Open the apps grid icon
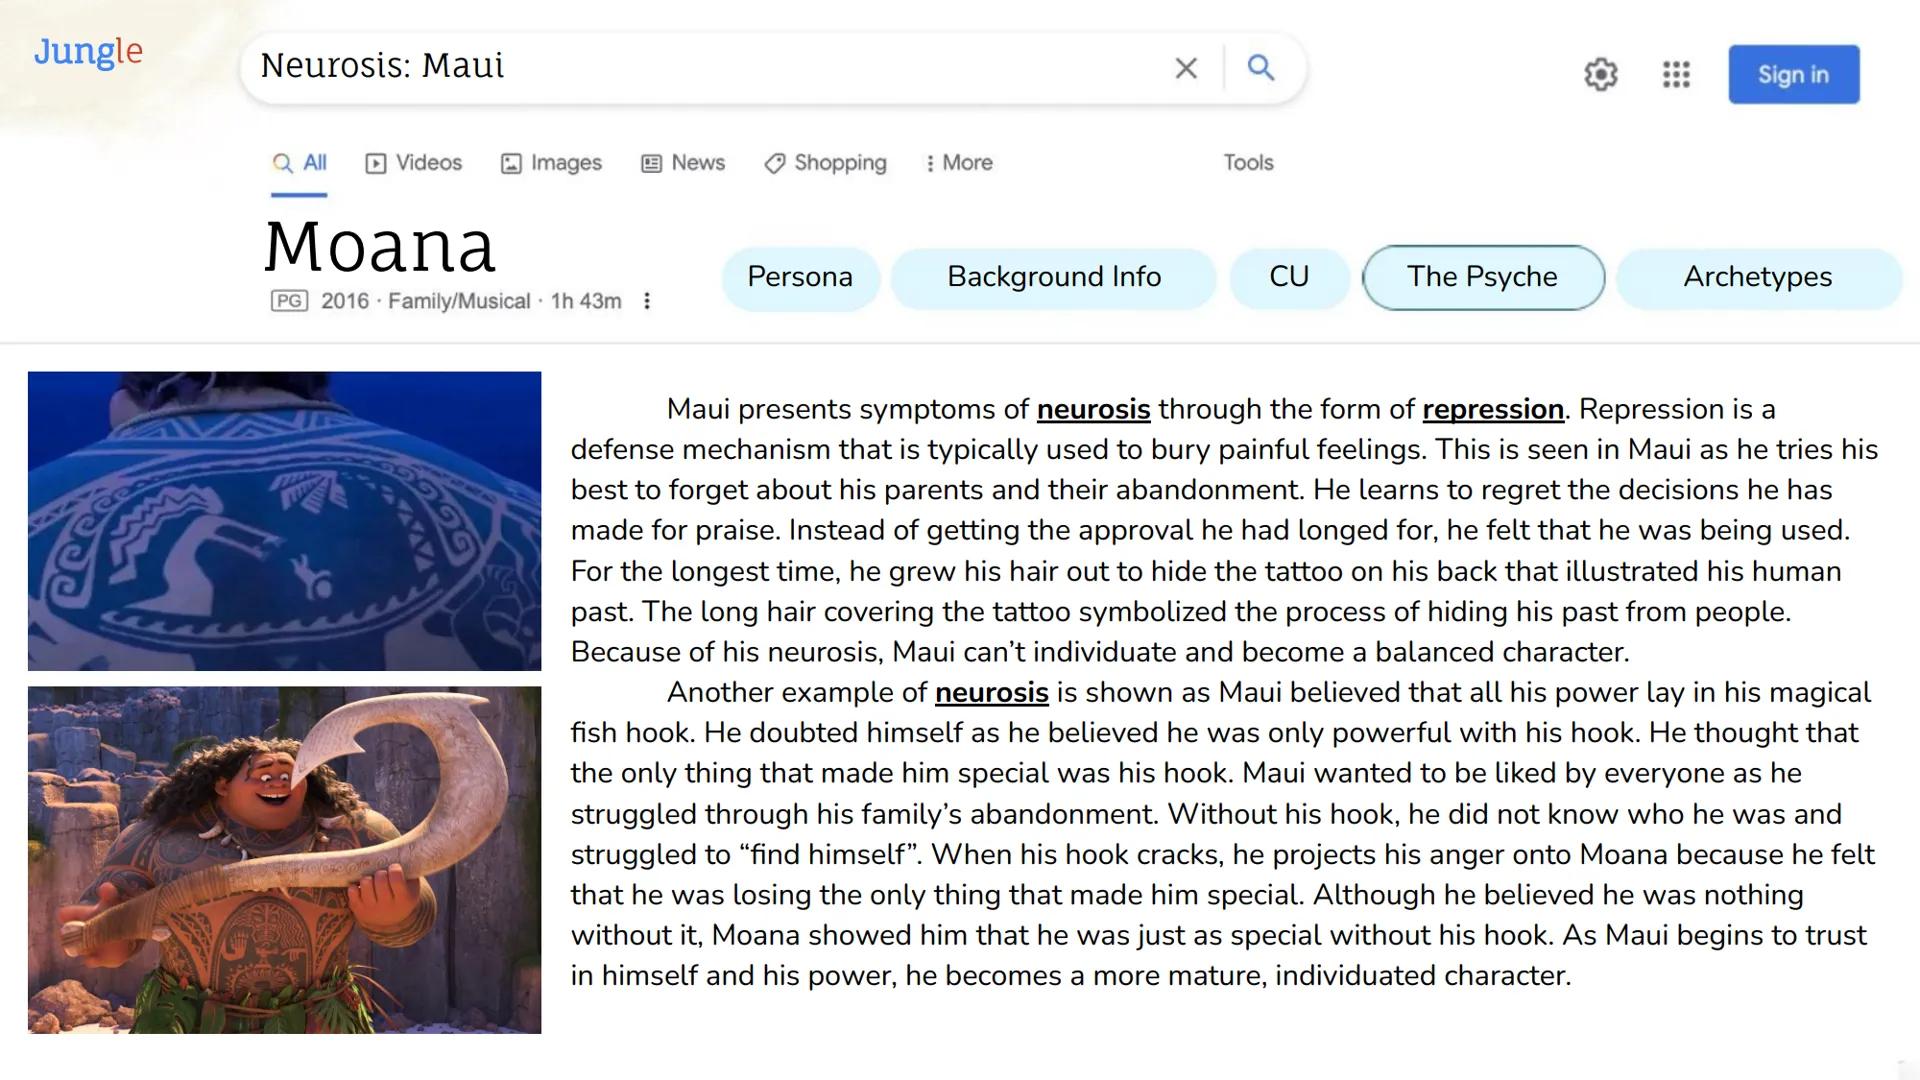The image size is (1920, 1080). [x=1676, y=74]
